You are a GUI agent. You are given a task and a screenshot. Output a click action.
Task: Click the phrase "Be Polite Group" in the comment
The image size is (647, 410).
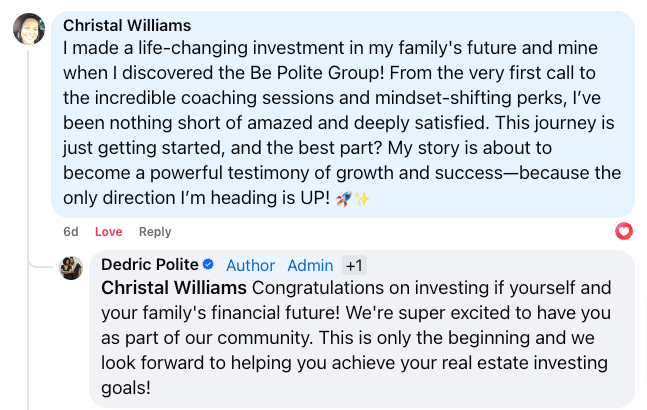317,73
